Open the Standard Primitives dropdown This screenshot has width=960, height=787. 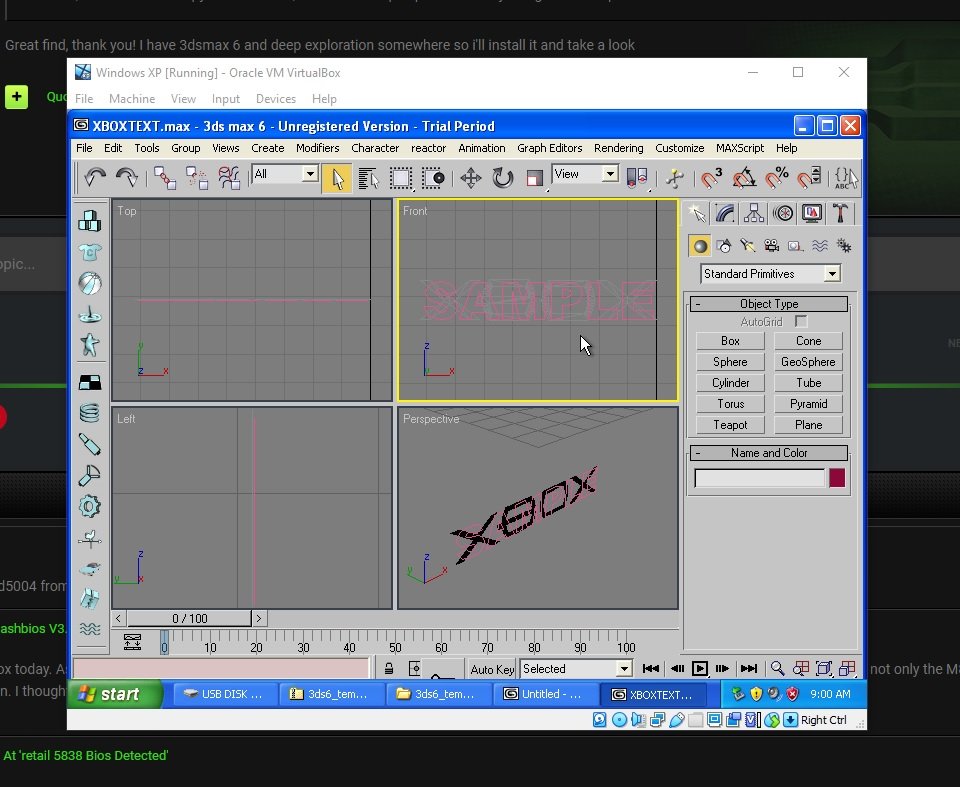pyautogui.click(x=770, y=274)
